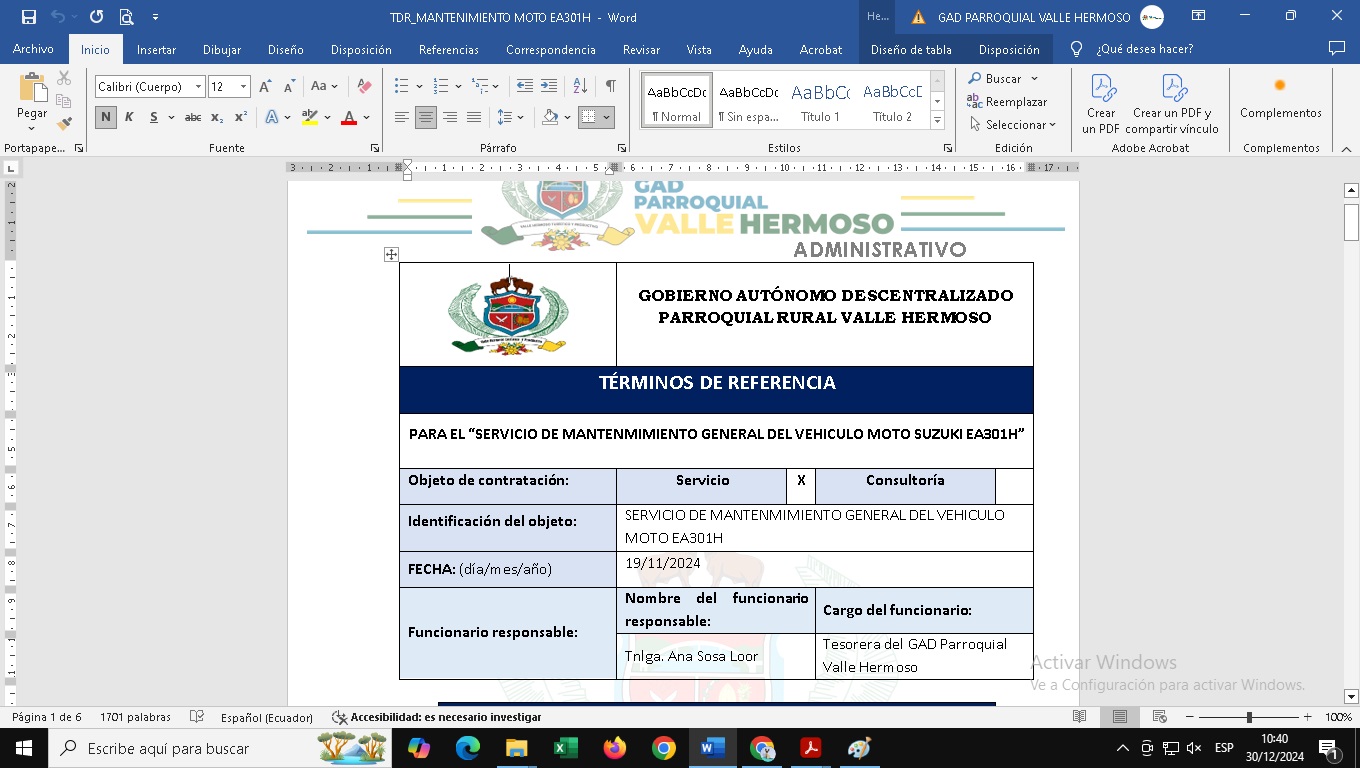Click the zoom slider in status bar
The image size is (1360, 768).
point(1249,717)
